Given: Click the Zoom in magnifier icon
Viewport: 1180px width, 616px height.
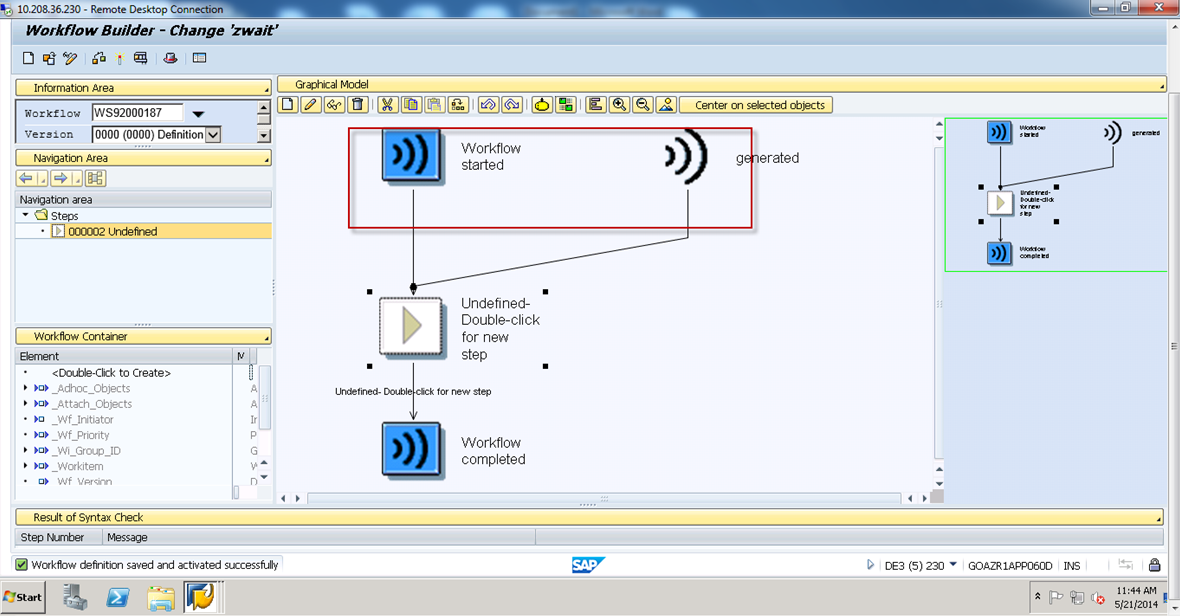Looking at the screenshot, I should pyautogui.click(x=619, y=105).
